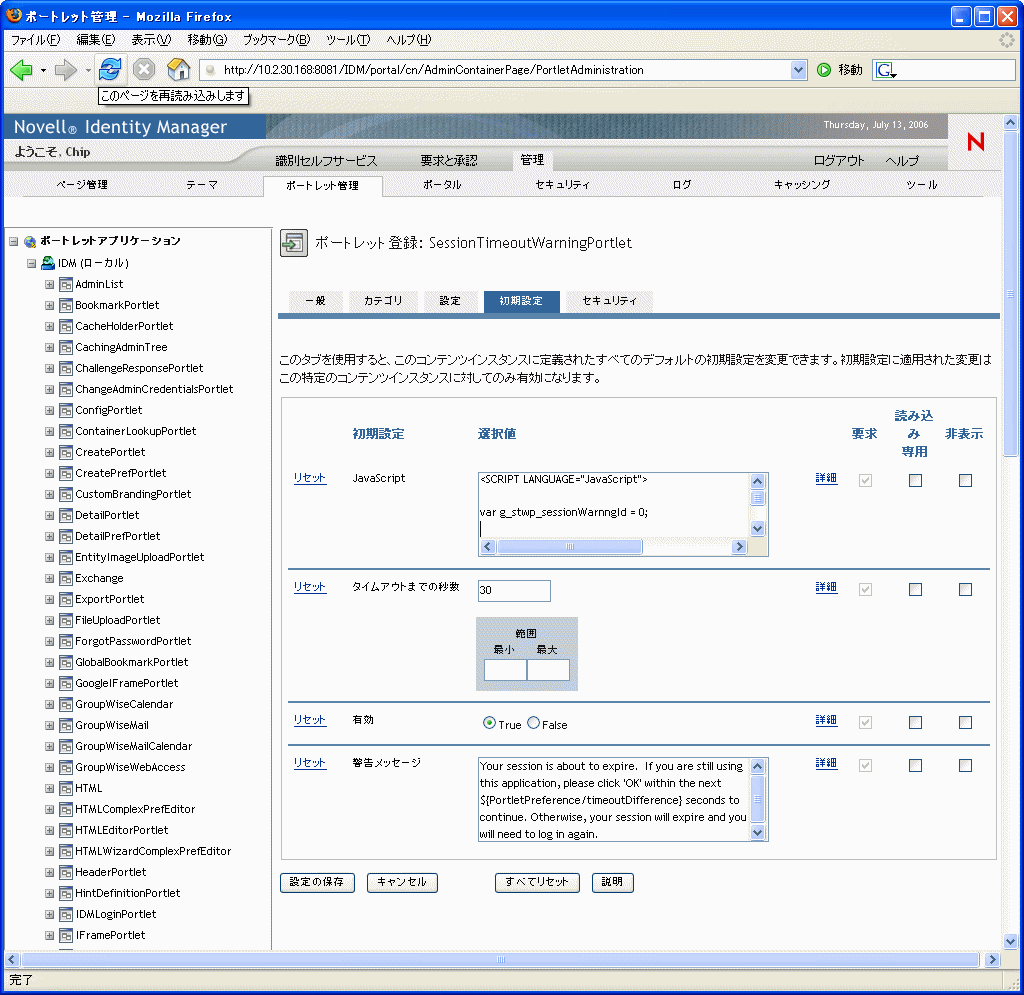Toggle hidden checkbox for JavaScript row
The width and height of the screenshot is (1024, 995).
click(965, 481)
